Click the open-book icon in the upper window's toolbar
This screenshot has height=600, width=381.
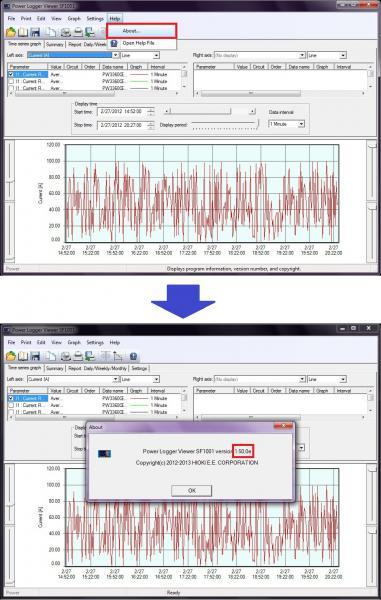[x=23, y=32]
